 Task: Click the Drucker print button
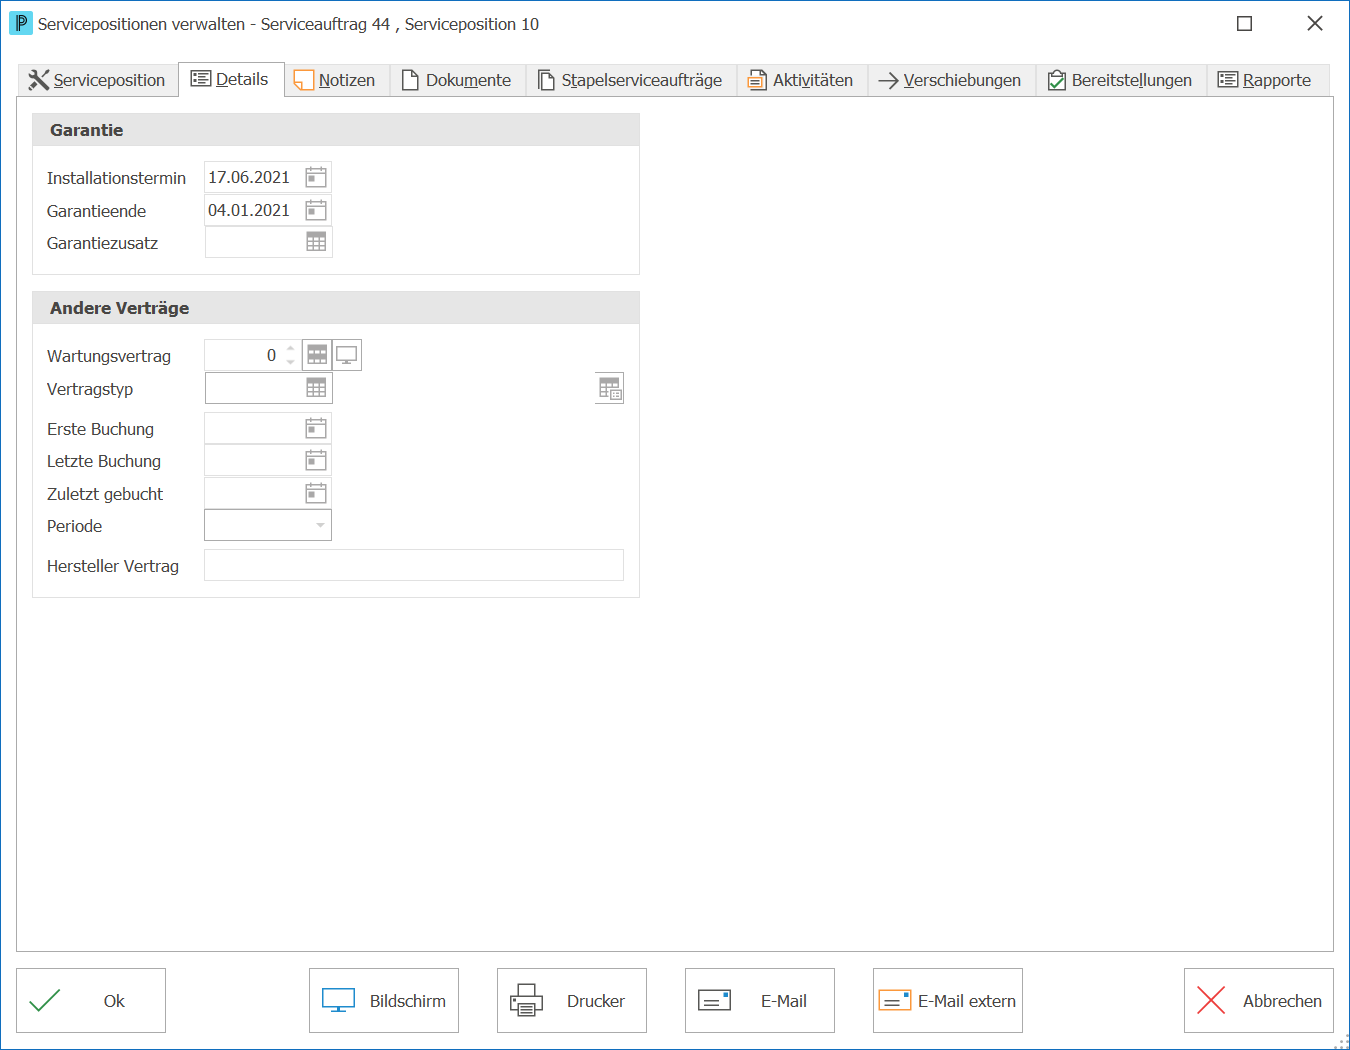572,1000
